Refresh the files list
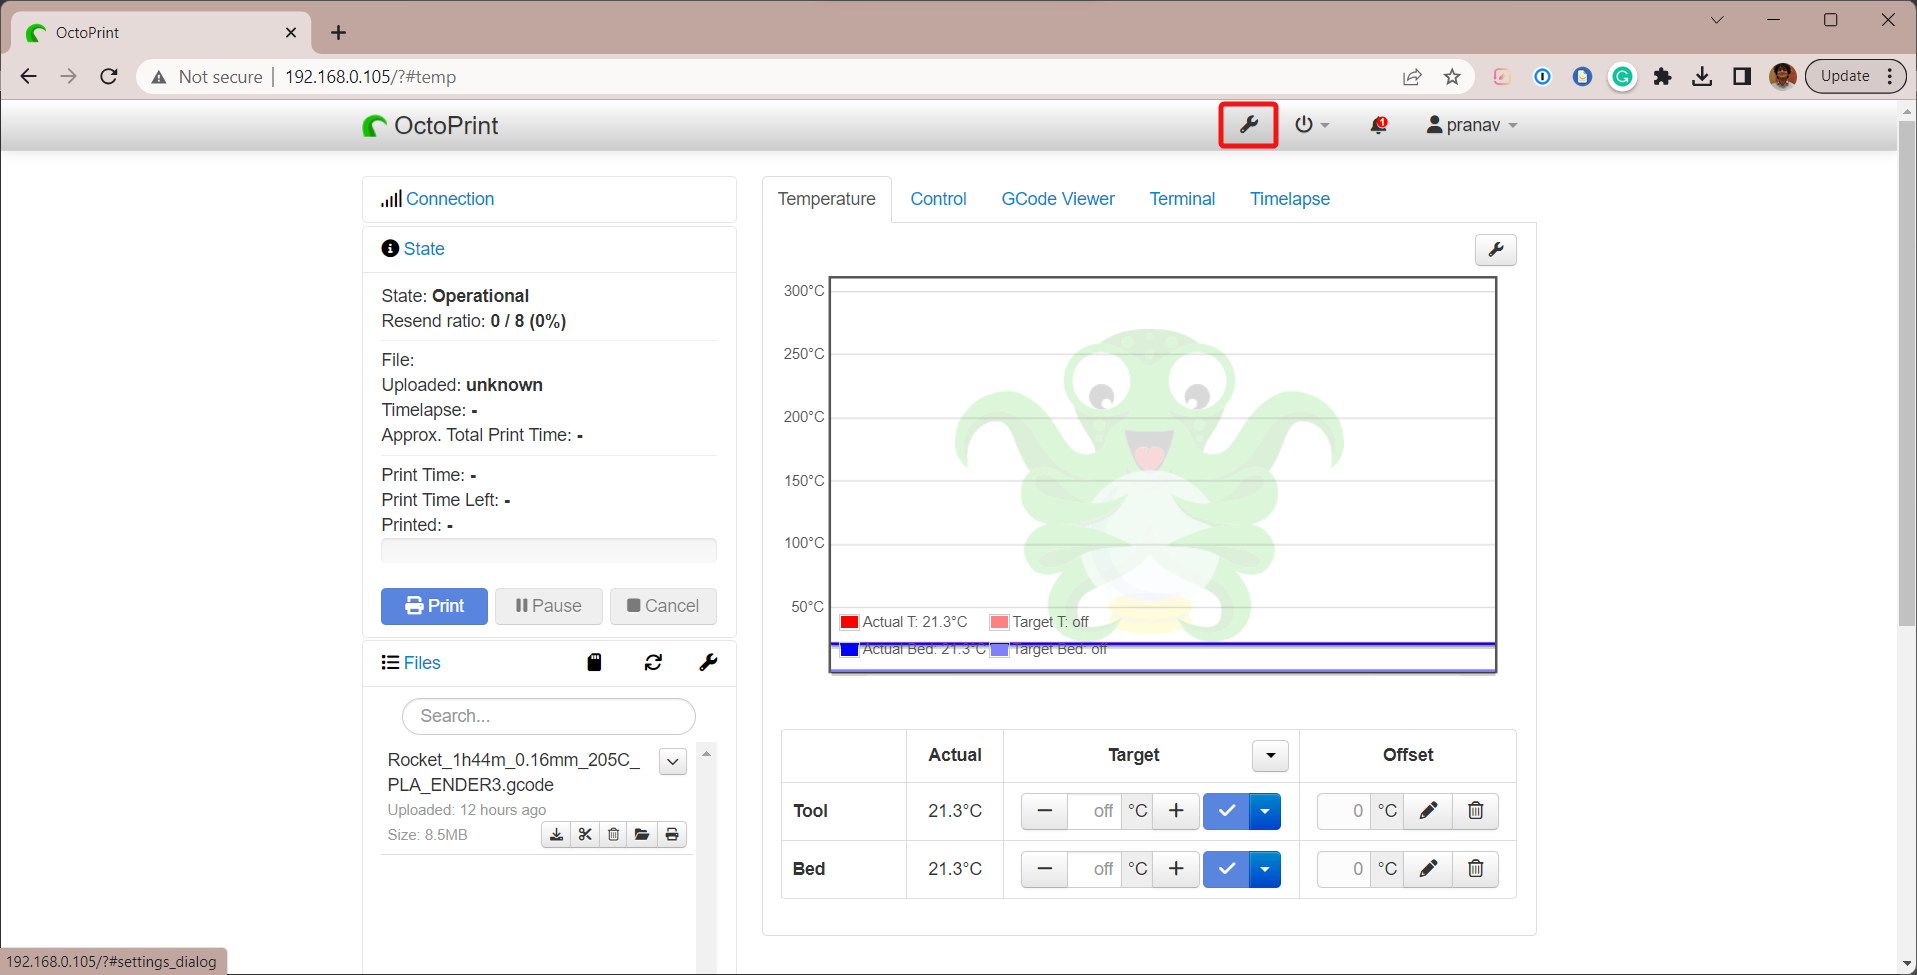The height and width of the screenshot is (975, 1917). point(653,662)
